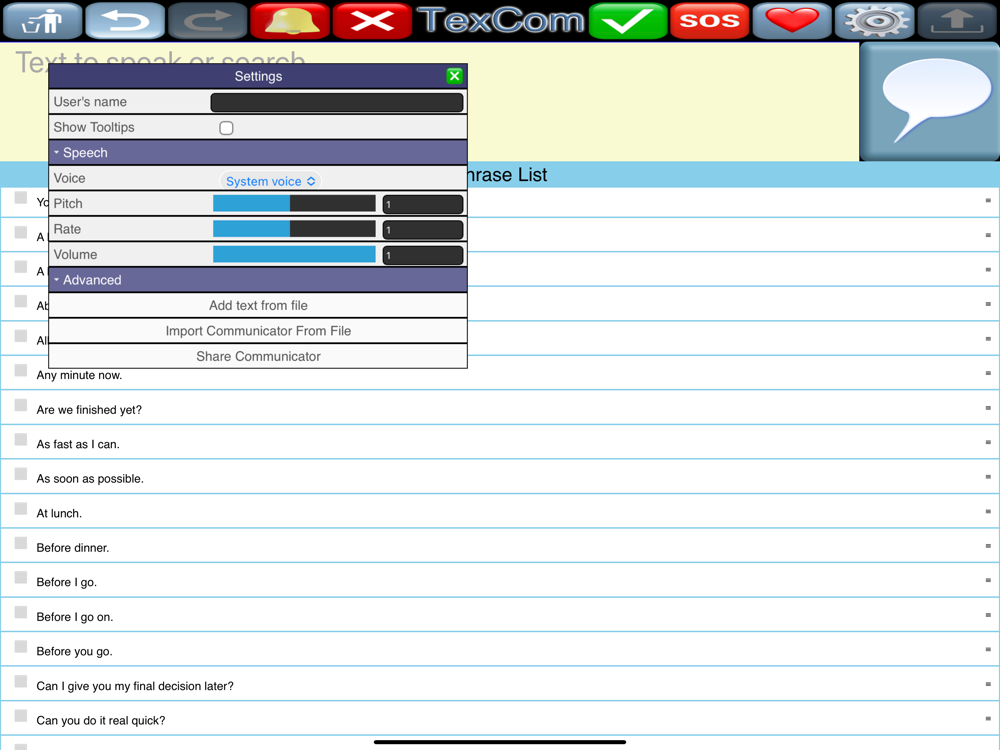The width and height of the screenshot is (1000, 750).
Task: Click drag handle for 'Can you do it real quick?' row
Action: pyautogui.click(x=988, y=718)
